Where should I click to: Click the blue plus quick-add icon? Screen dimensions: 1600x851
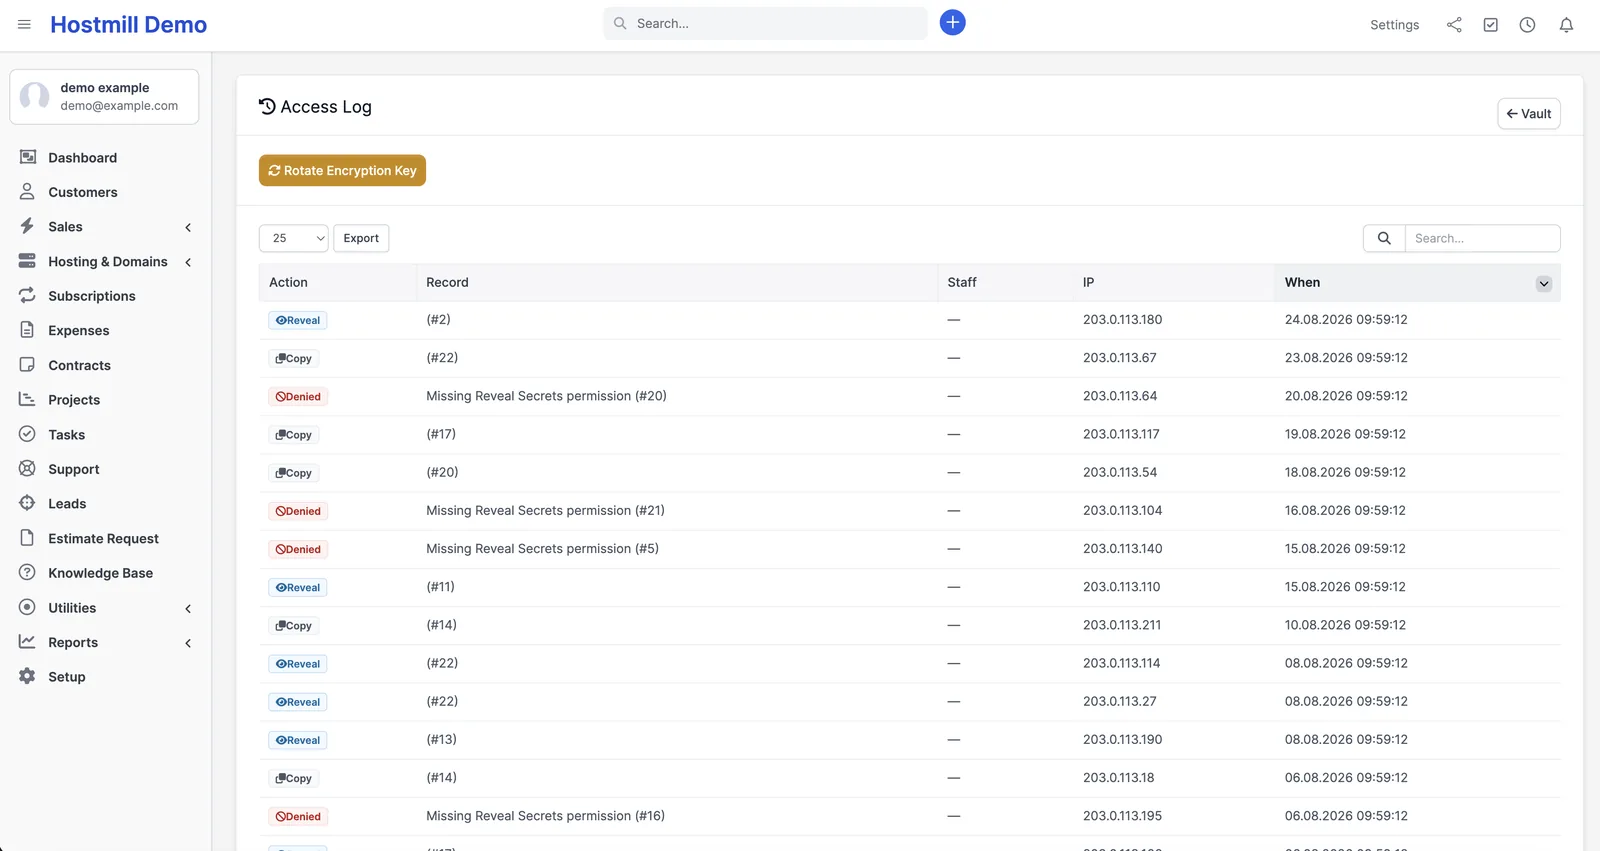(x=952, y=22)
